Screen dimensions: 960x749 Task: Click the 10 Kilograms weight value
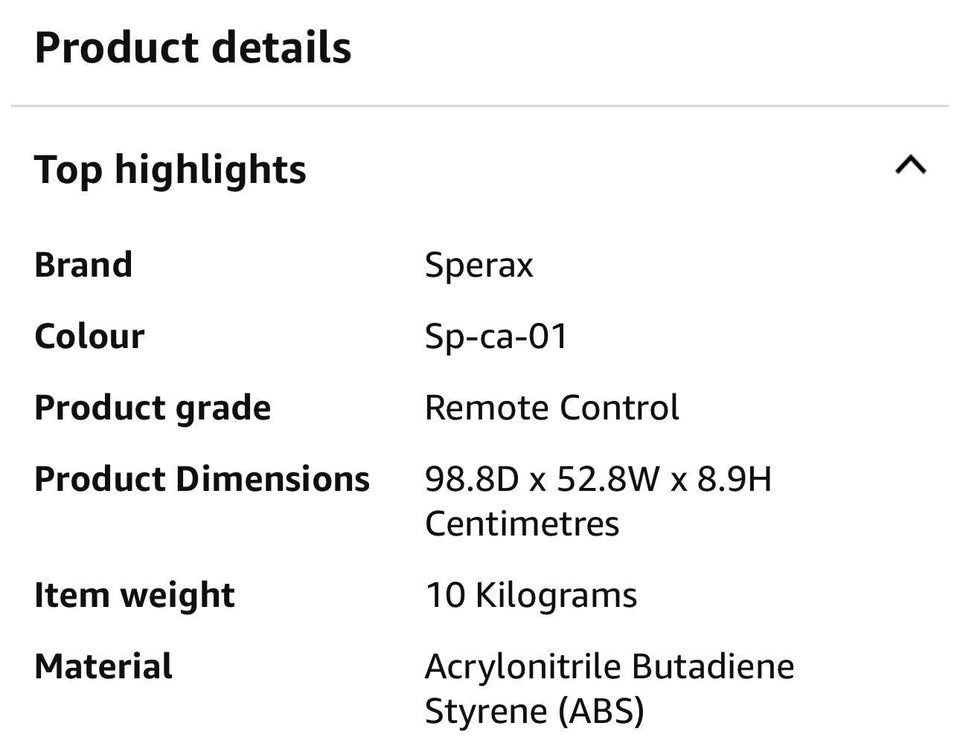click(531, 595)
